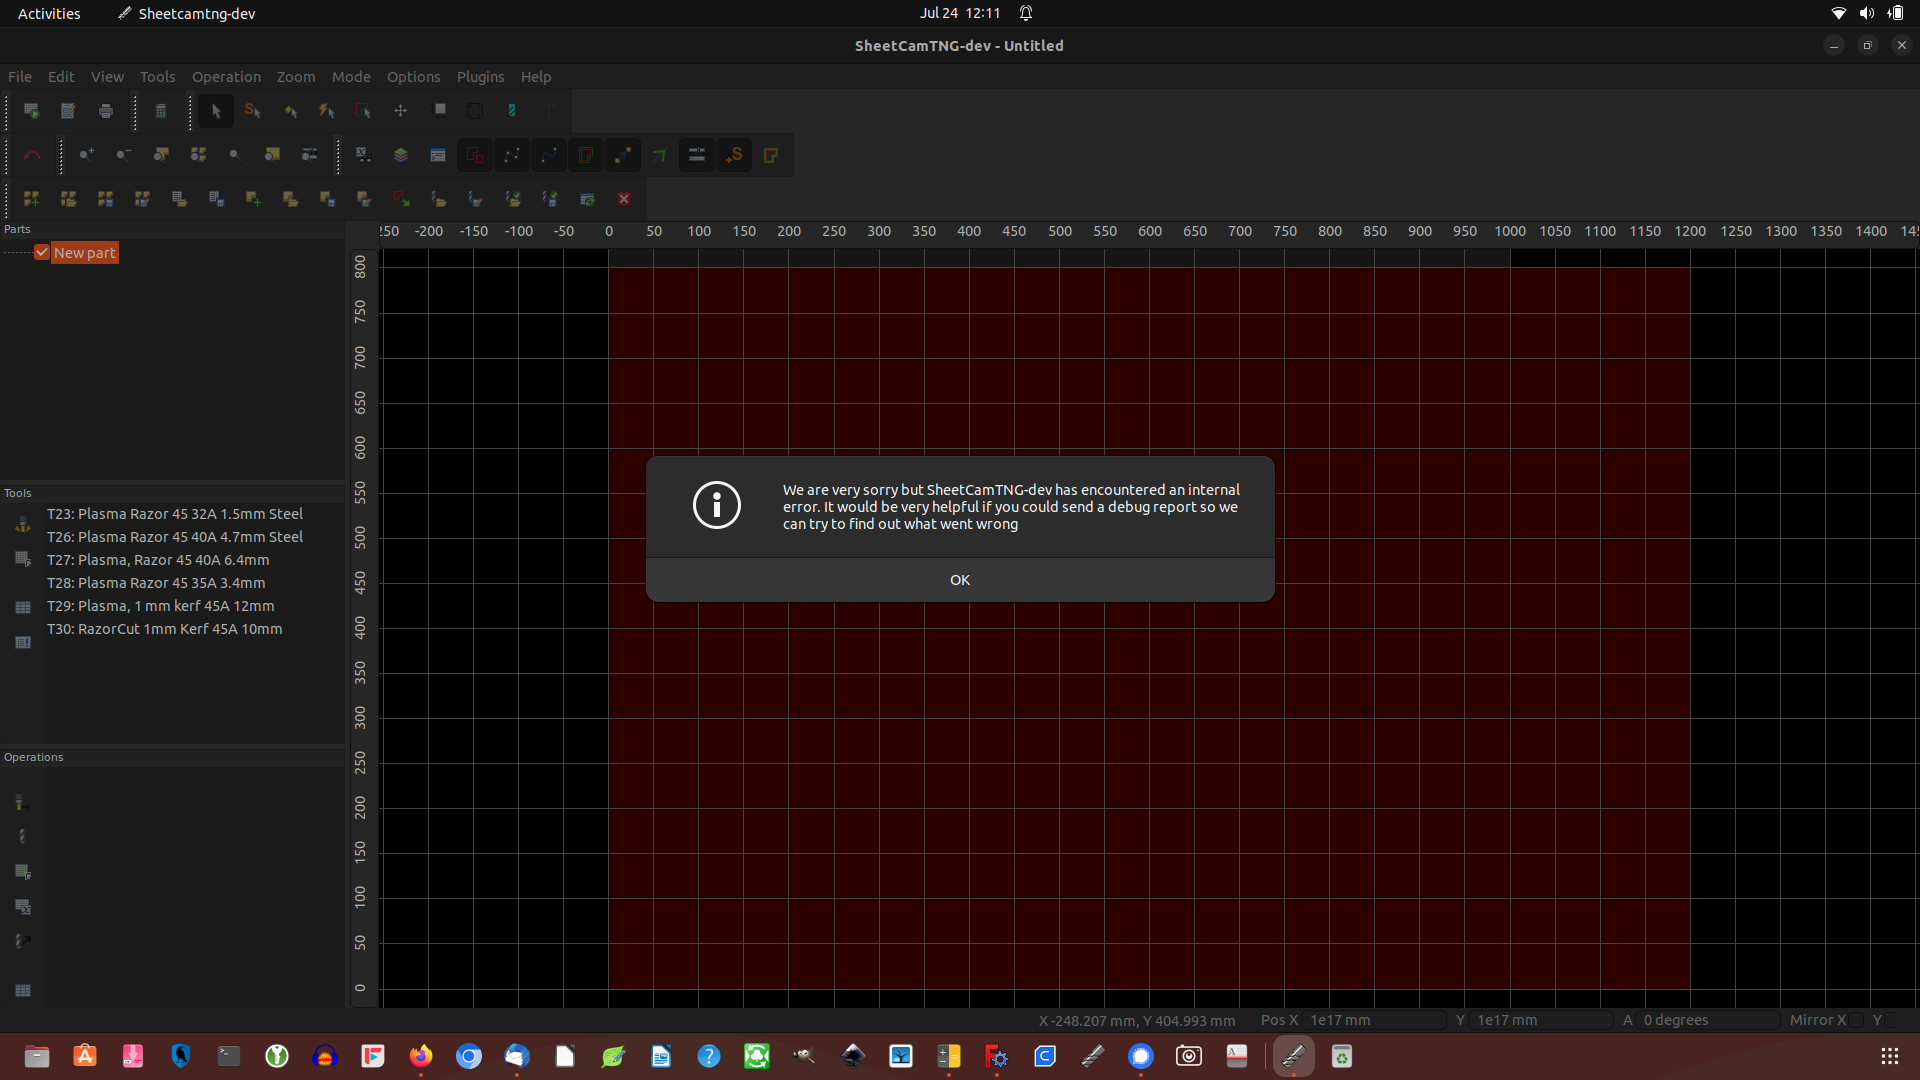The image size is (1920, 1080).
Task: Open the View menu
Action: click(x=107, y=77)
